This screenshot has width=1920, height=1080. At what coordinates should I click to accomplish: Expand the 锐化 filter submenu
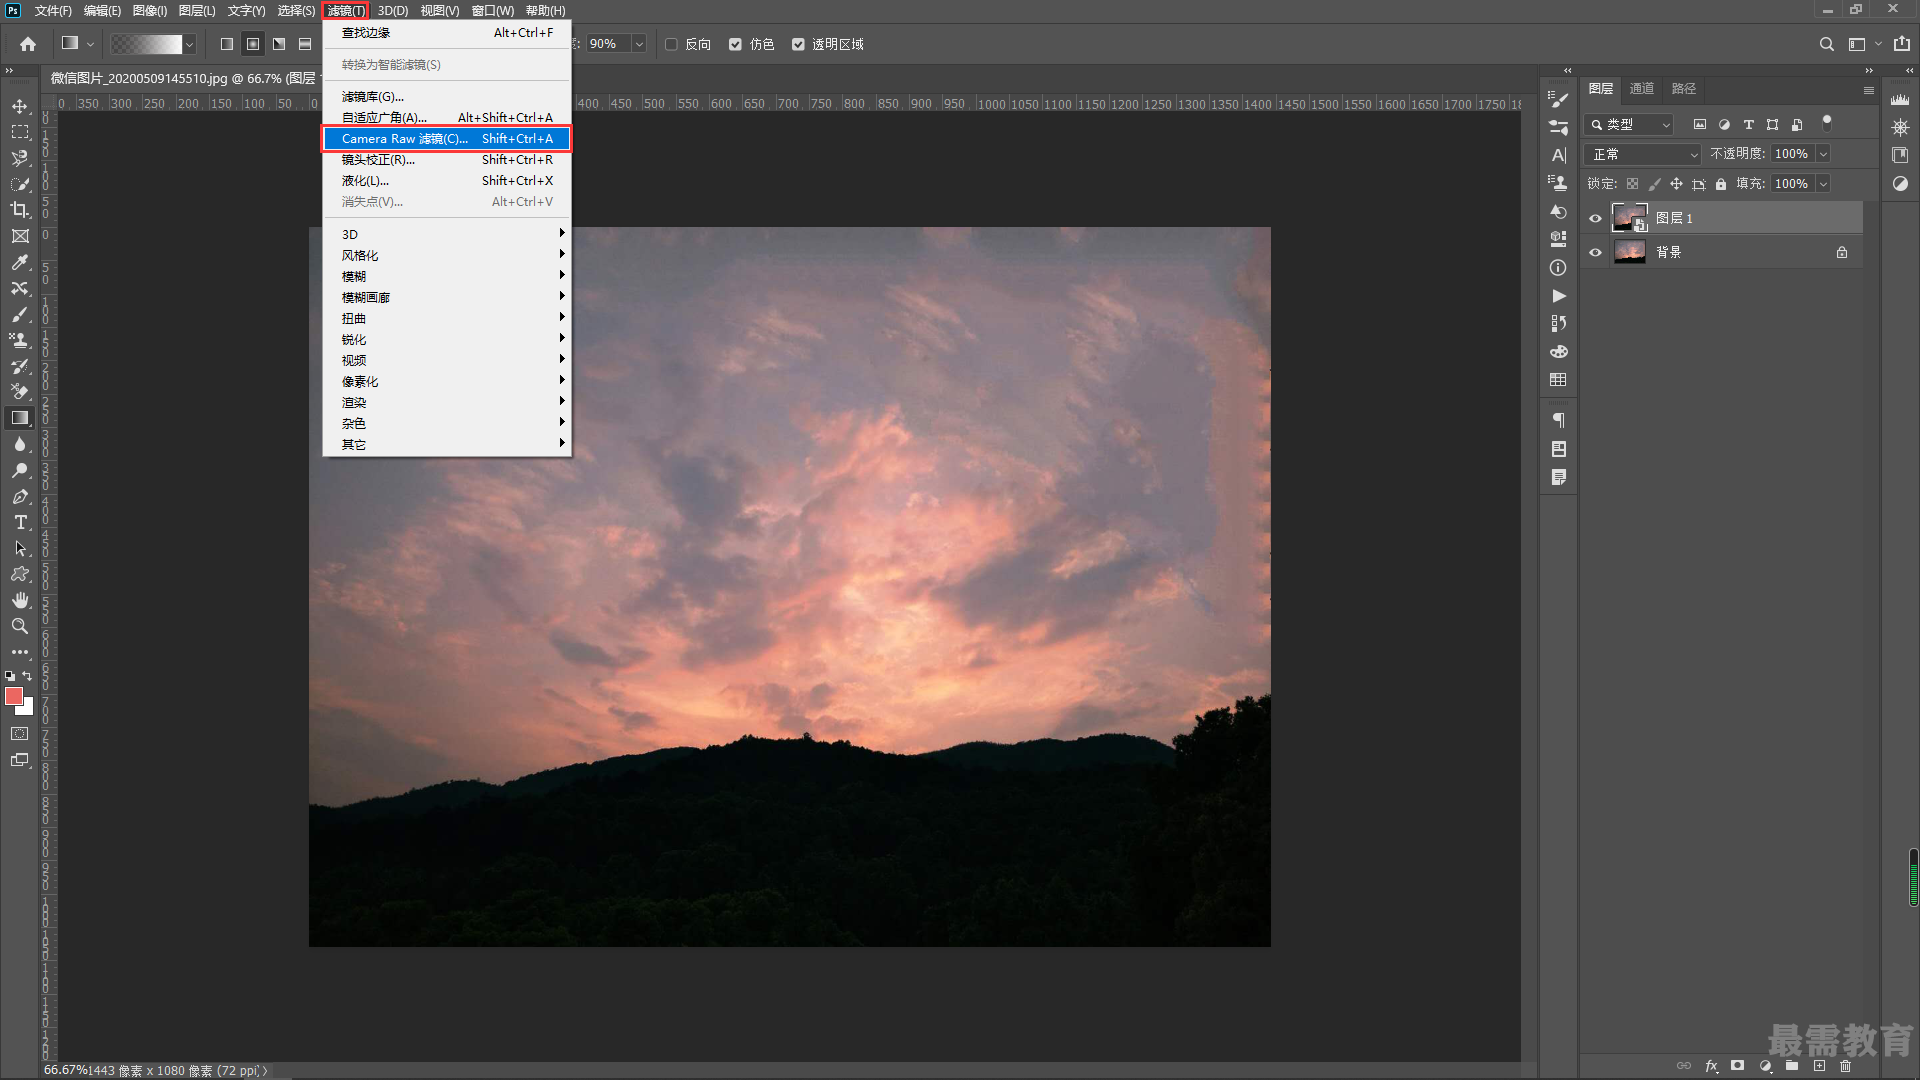[447, 339]
